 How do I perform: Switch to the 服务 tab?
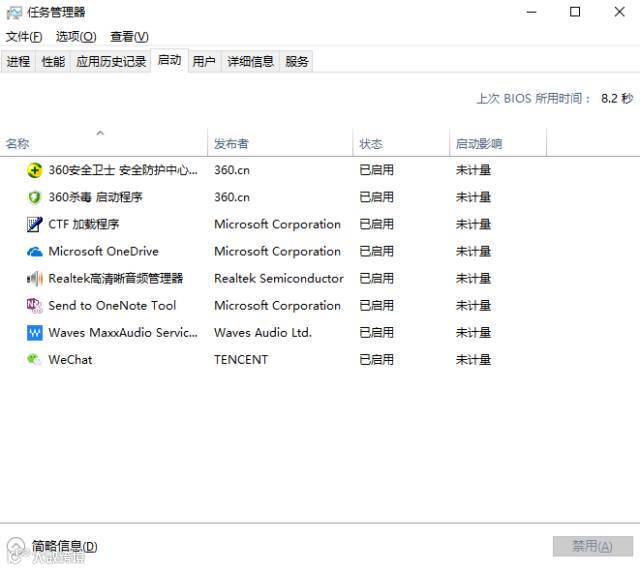coord(296,62)
